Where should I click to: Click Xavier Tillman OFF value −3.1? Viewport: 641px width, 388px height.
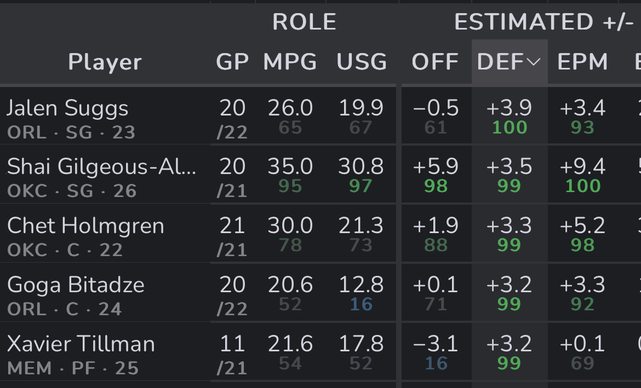click(435, 343)
